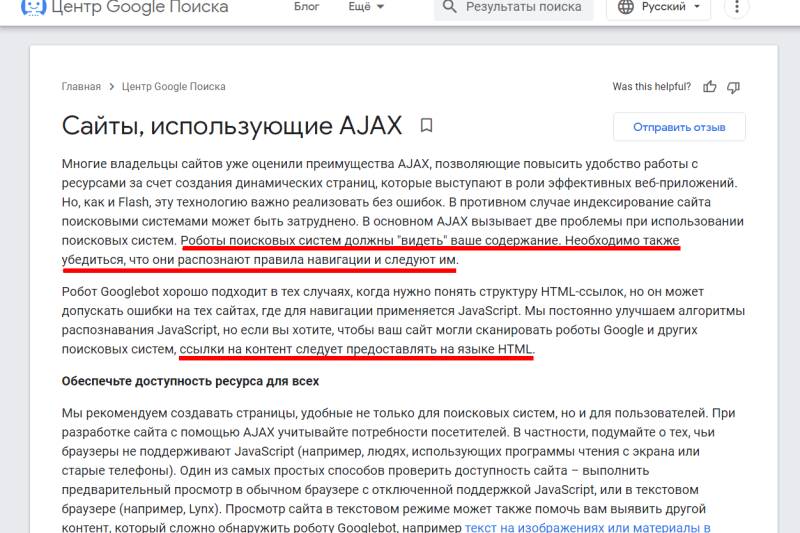Mark page helpful with thumbs up
The image size is (800, 533).
click(710, 87)
